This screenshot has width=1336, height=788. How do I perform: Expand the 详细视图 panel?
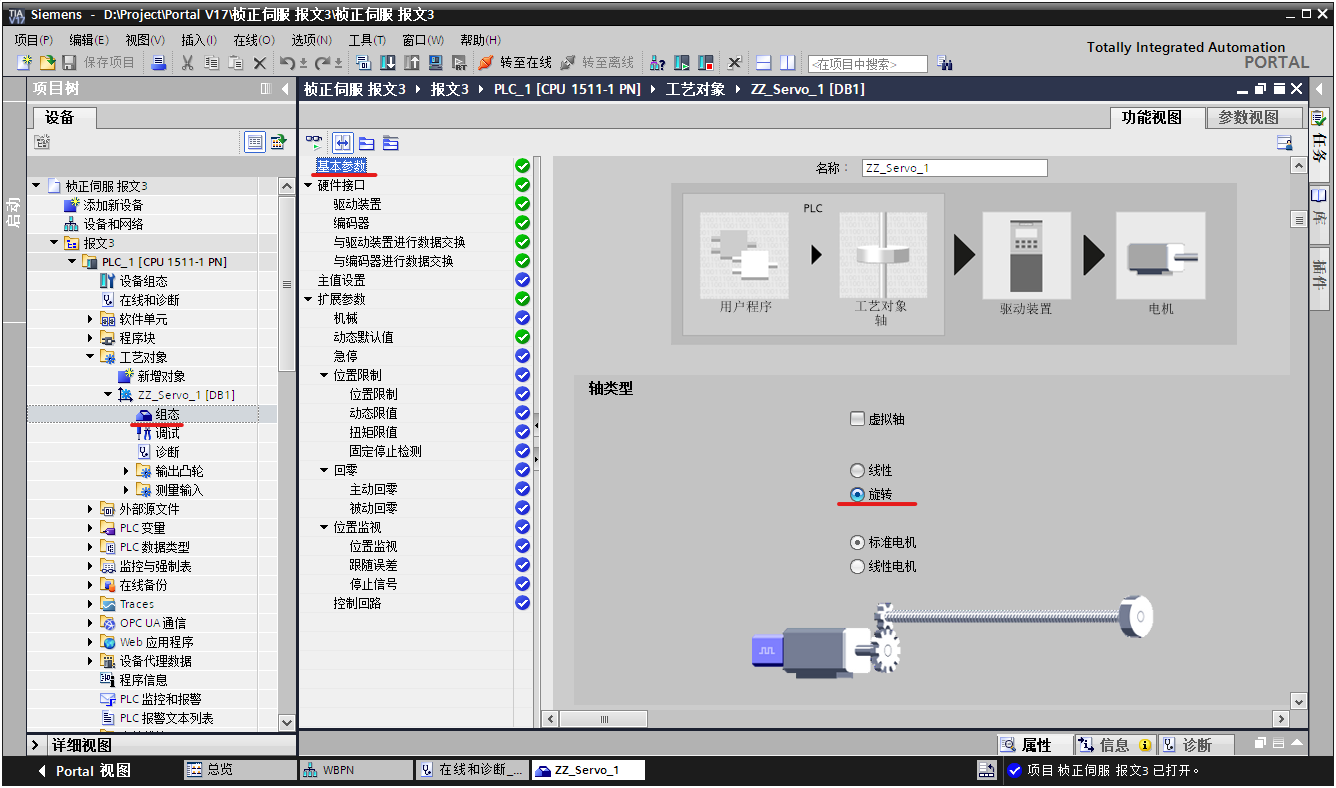[35, 745]
